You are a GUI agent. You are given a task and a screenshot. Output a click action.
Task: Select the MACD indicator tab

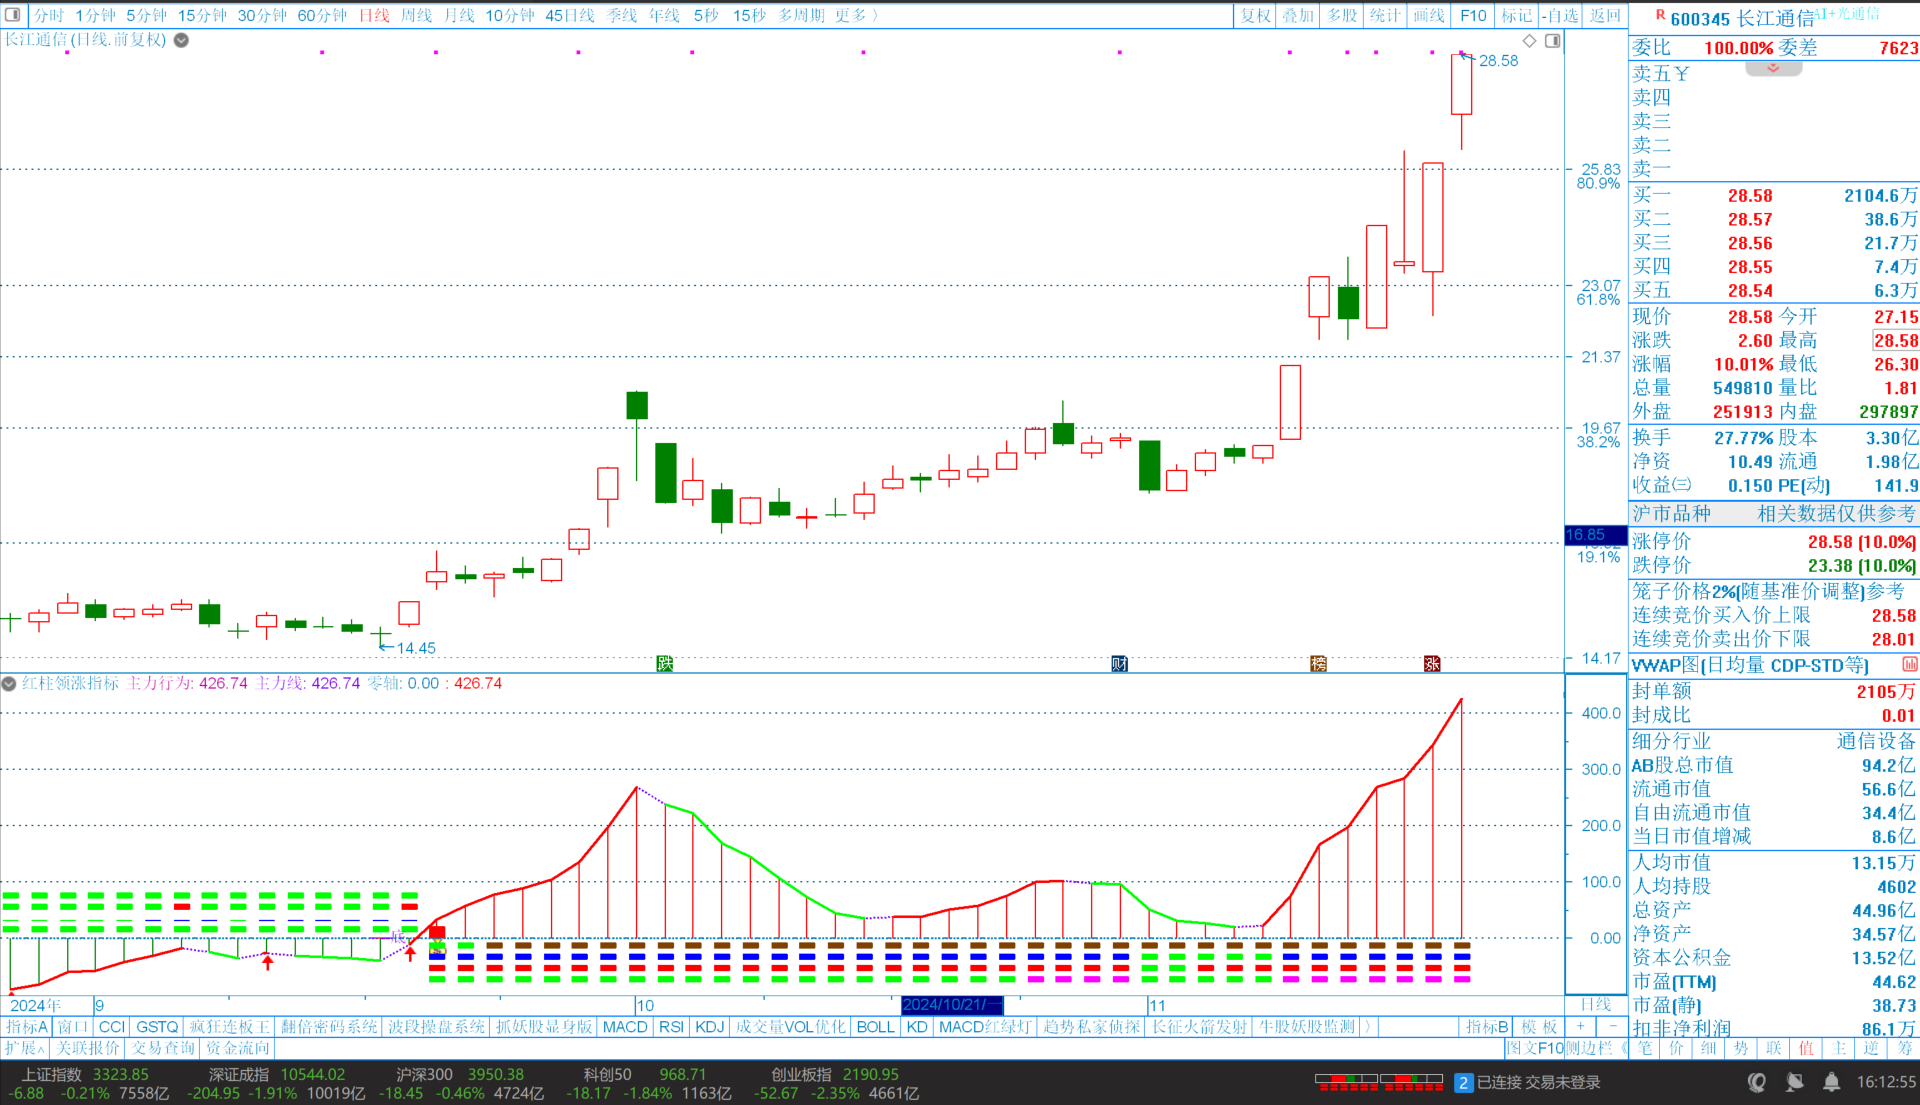[625, 1027]
